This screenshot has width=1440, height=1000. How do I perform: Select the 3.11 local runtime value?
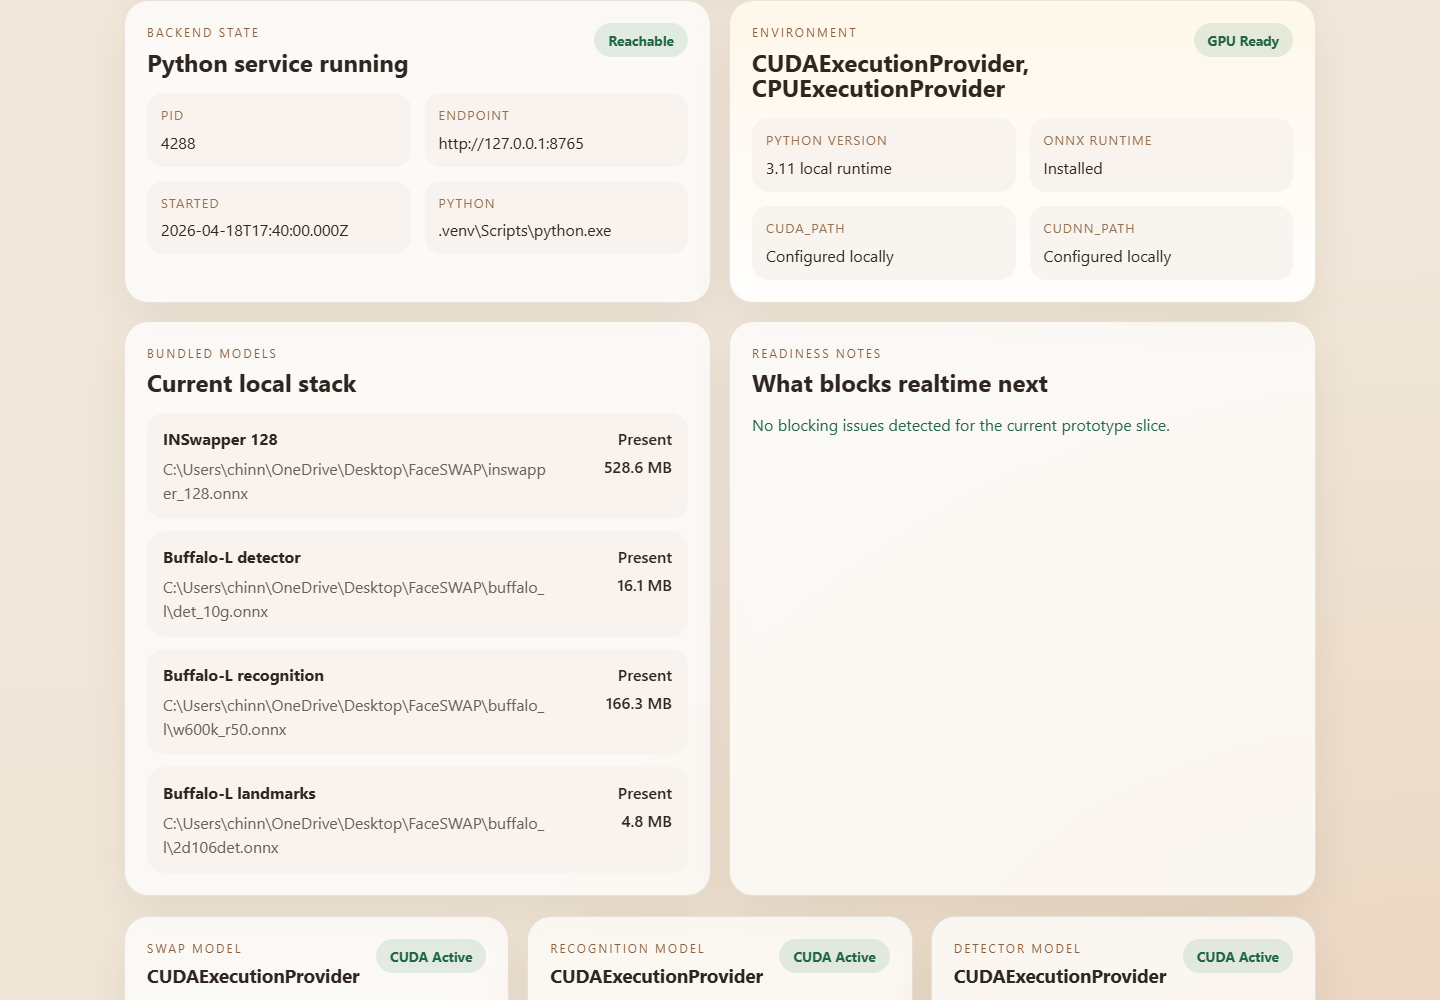click(829, 169)
